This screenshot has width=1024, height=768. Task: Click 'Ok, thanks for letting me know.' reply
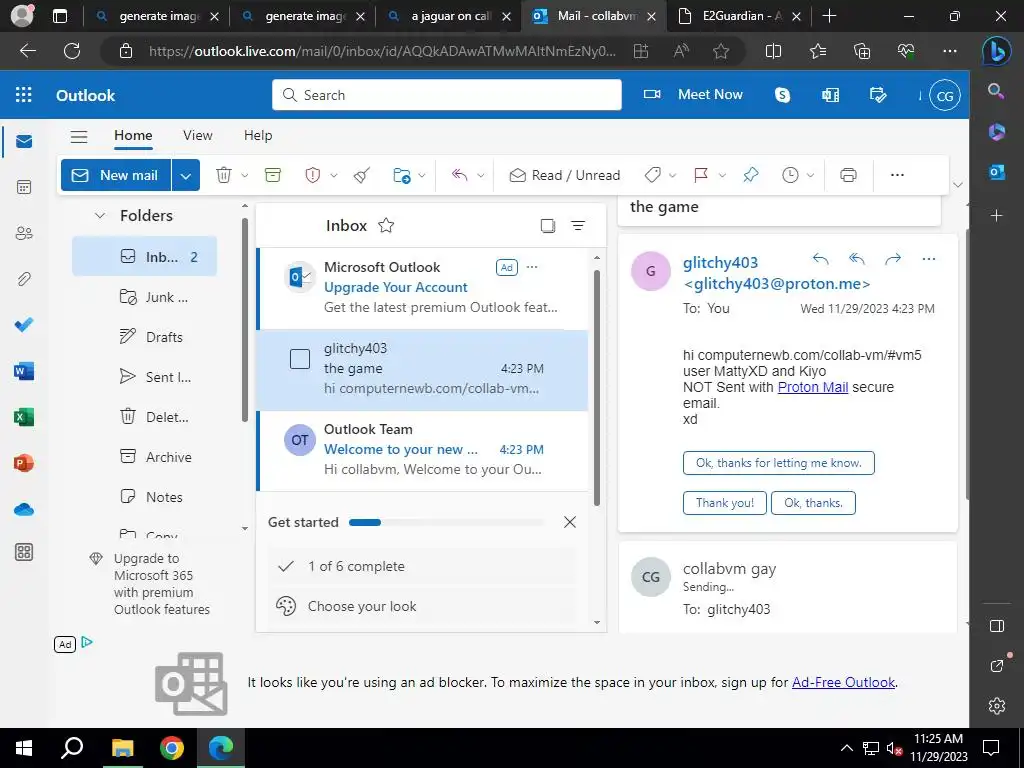[778, 463]
